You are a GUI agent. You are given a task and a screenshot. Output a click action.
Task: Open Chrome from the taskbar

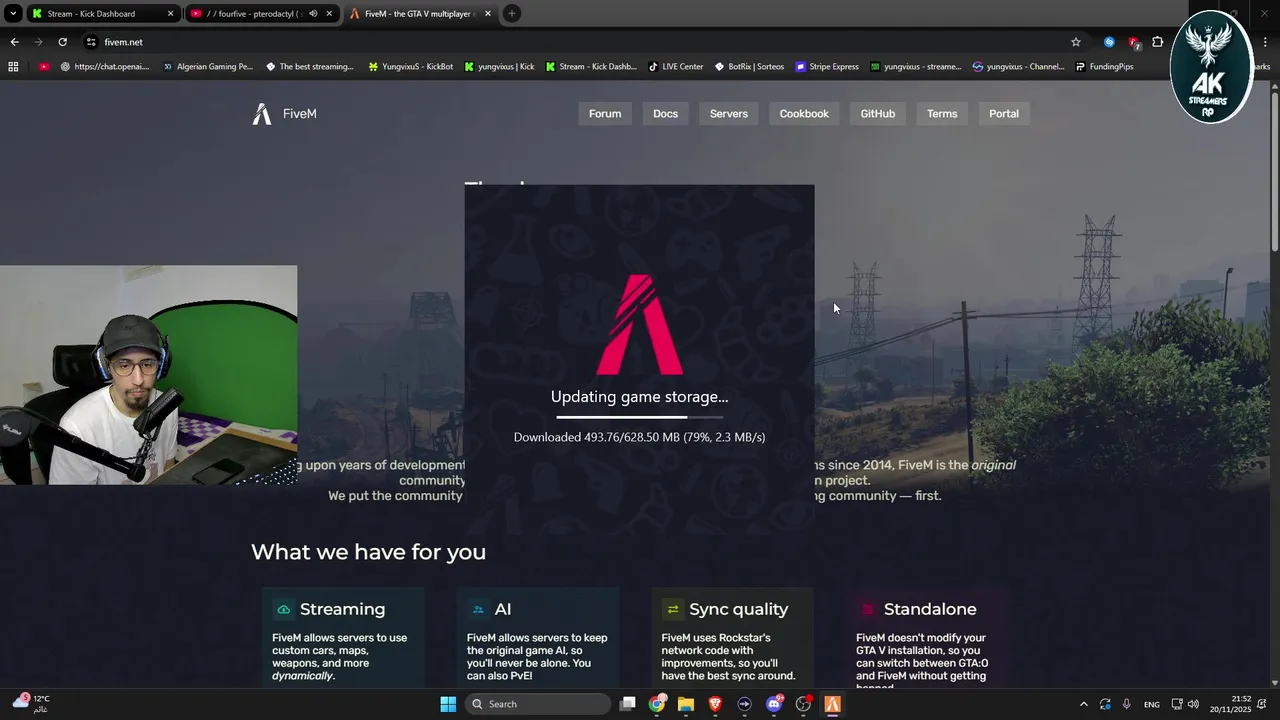pyautogui.click(x=657, y=704)
